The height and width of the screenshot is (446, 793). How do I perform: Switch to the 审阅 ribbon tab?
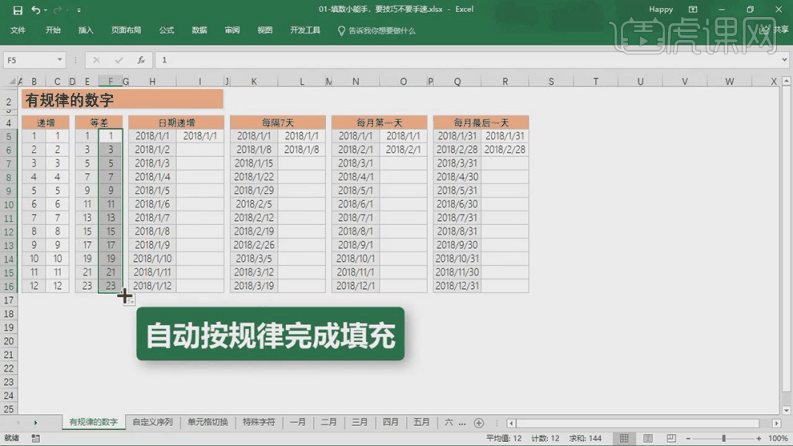(232, 30)
